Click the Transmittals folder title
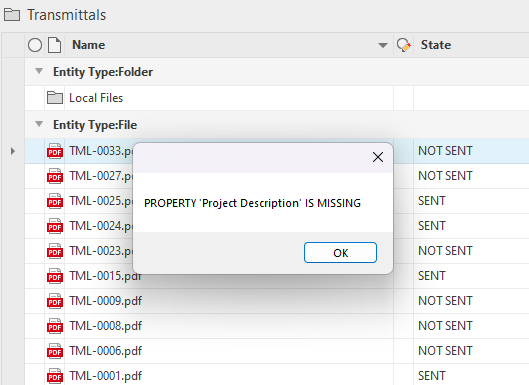The image size is (529, 385). 66,15
